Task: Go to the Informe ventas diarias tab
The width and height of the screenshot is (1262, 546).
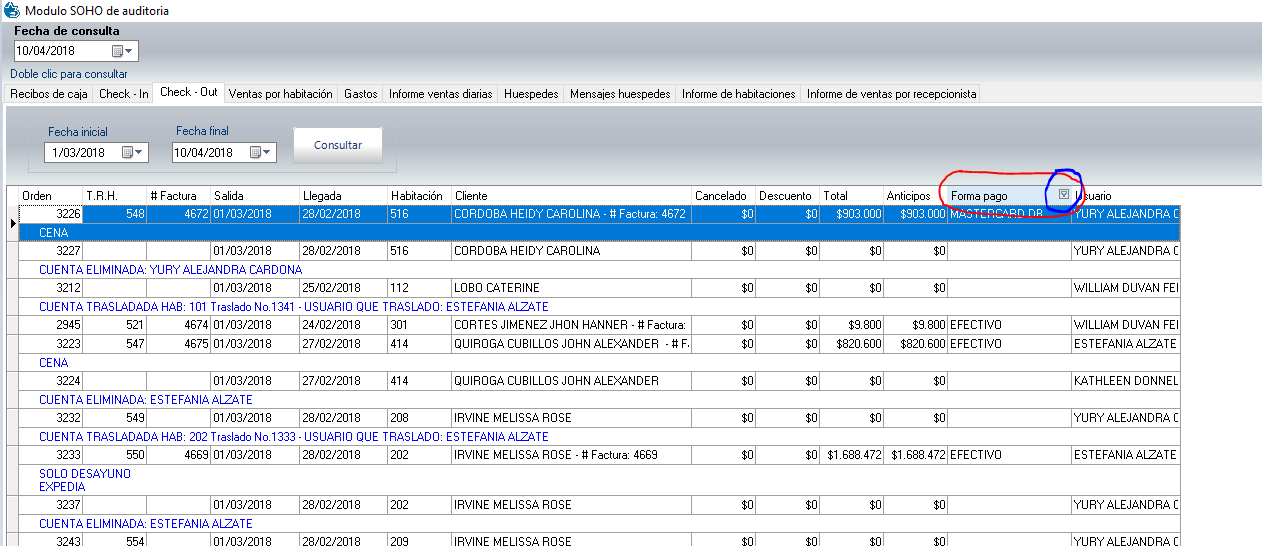Action: coord(440,94)
